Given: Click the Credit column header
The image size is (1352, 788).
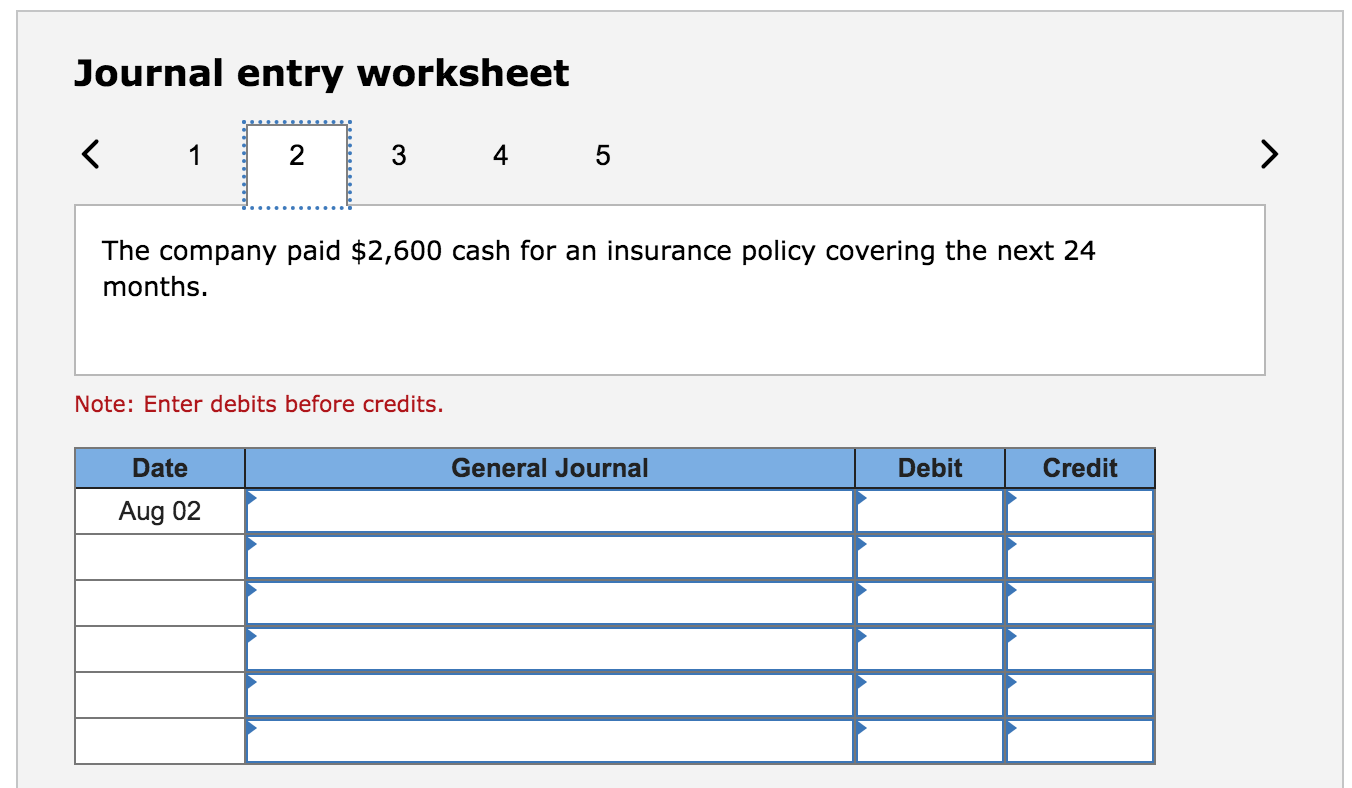Looking at the screenshot, I should click(x=1080, y=468).
